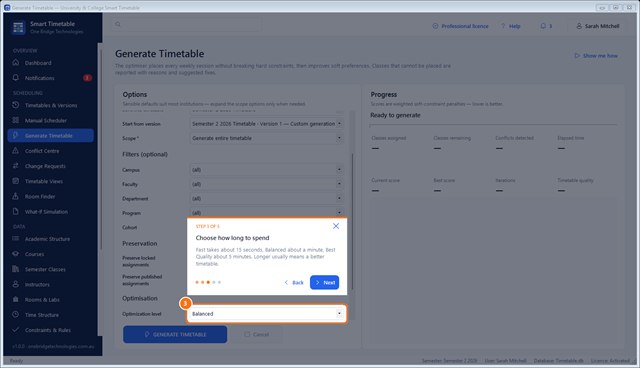
Task: Click the top bar notification bell icon
Action: (543, 26)
